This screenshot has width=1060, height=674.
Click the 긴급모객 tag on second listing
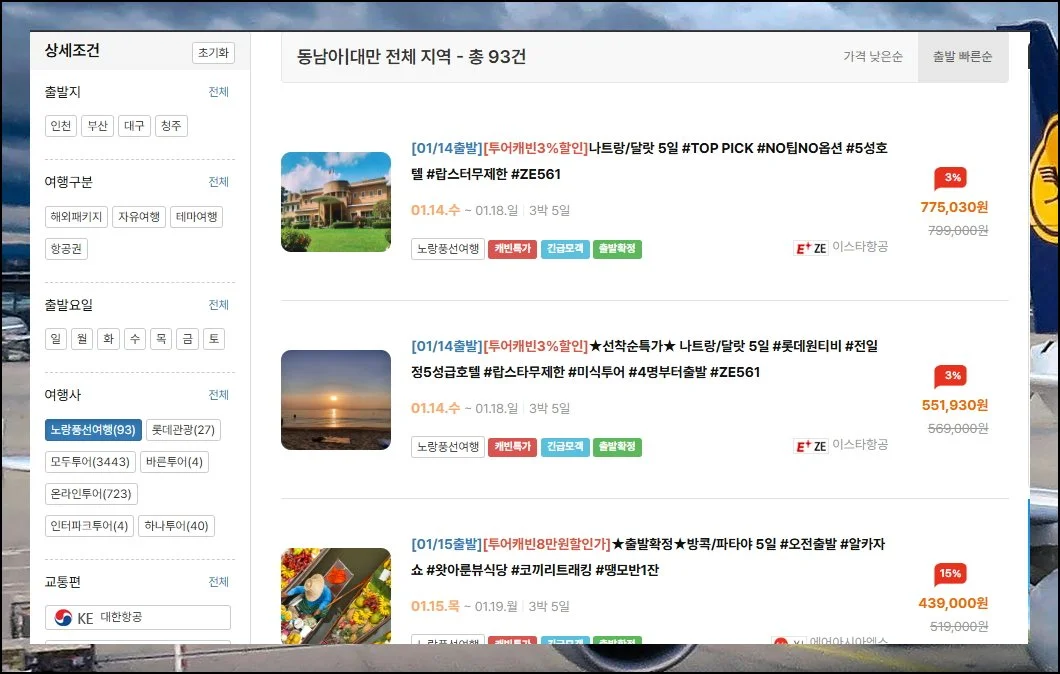pyautogui.click(x=565, y=447)
